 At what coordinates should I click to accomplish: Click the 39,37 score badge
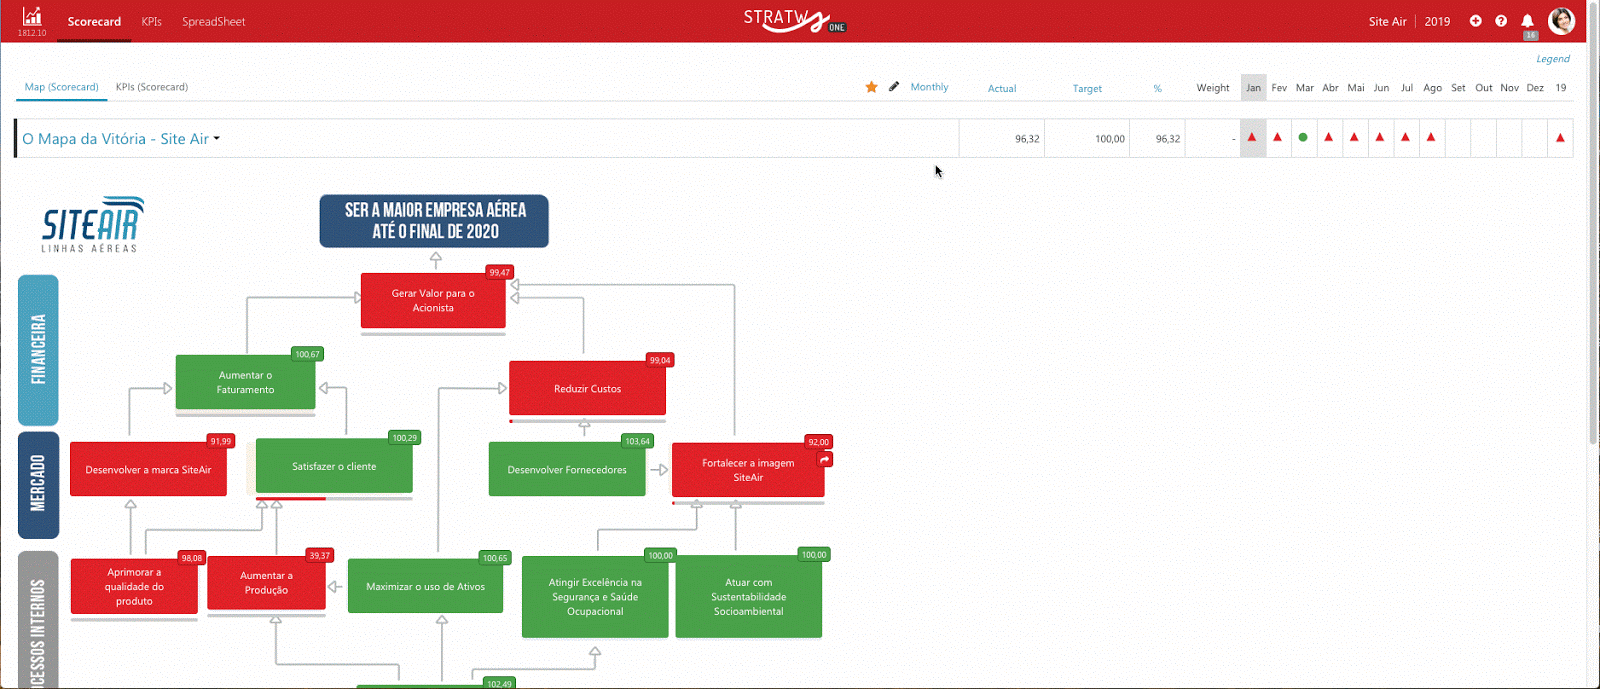pos(319,555)
